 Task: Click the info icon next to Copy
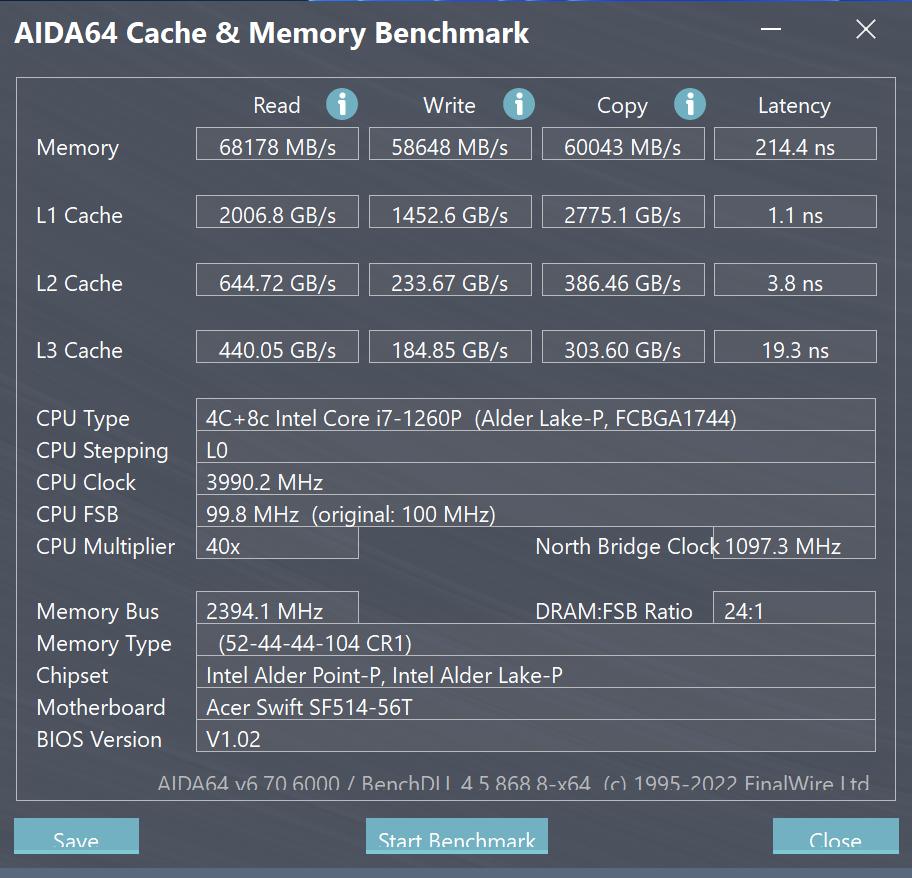pos(690,104)
